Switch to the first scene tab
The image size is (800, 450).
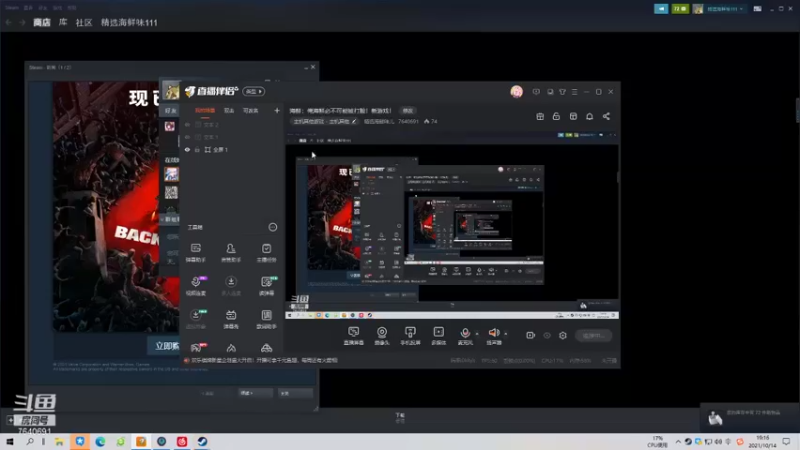[205, 111]
